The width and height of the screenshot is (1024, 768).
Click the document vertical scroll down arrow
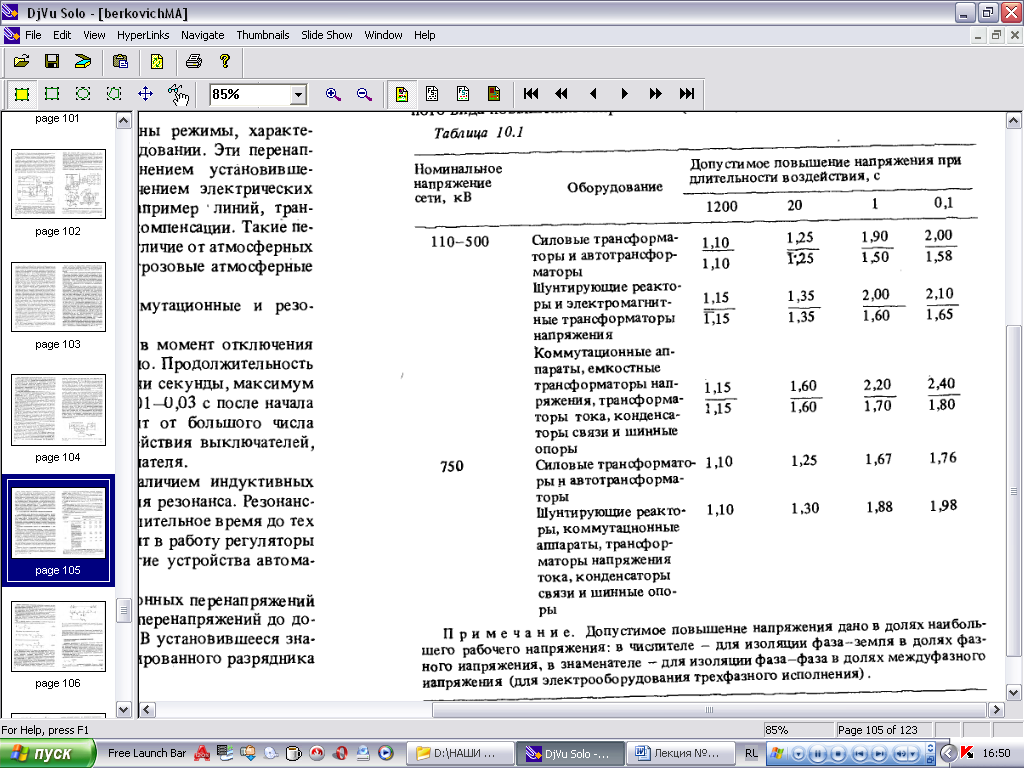(1014, 693)
